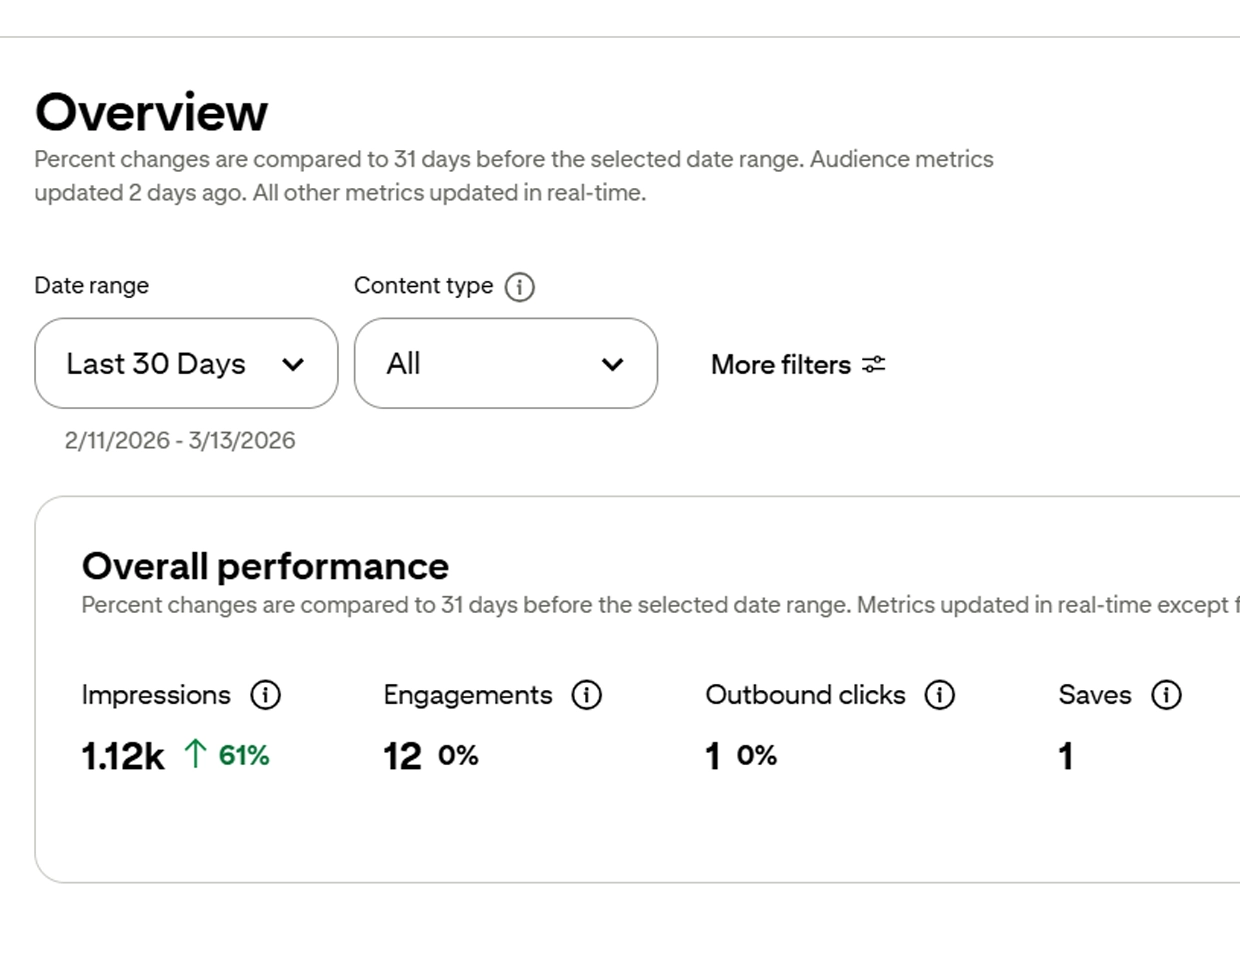Click the Overall performance heading
The width and height of the screenshot is (1240, 960).
(265, 566)
